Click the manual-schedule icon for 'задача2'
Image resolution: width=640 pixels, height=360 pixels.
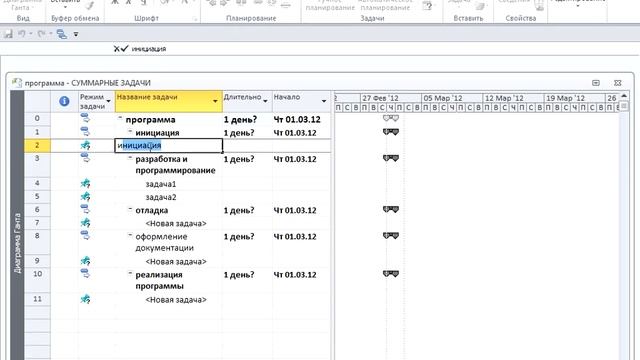coord(85,197)
